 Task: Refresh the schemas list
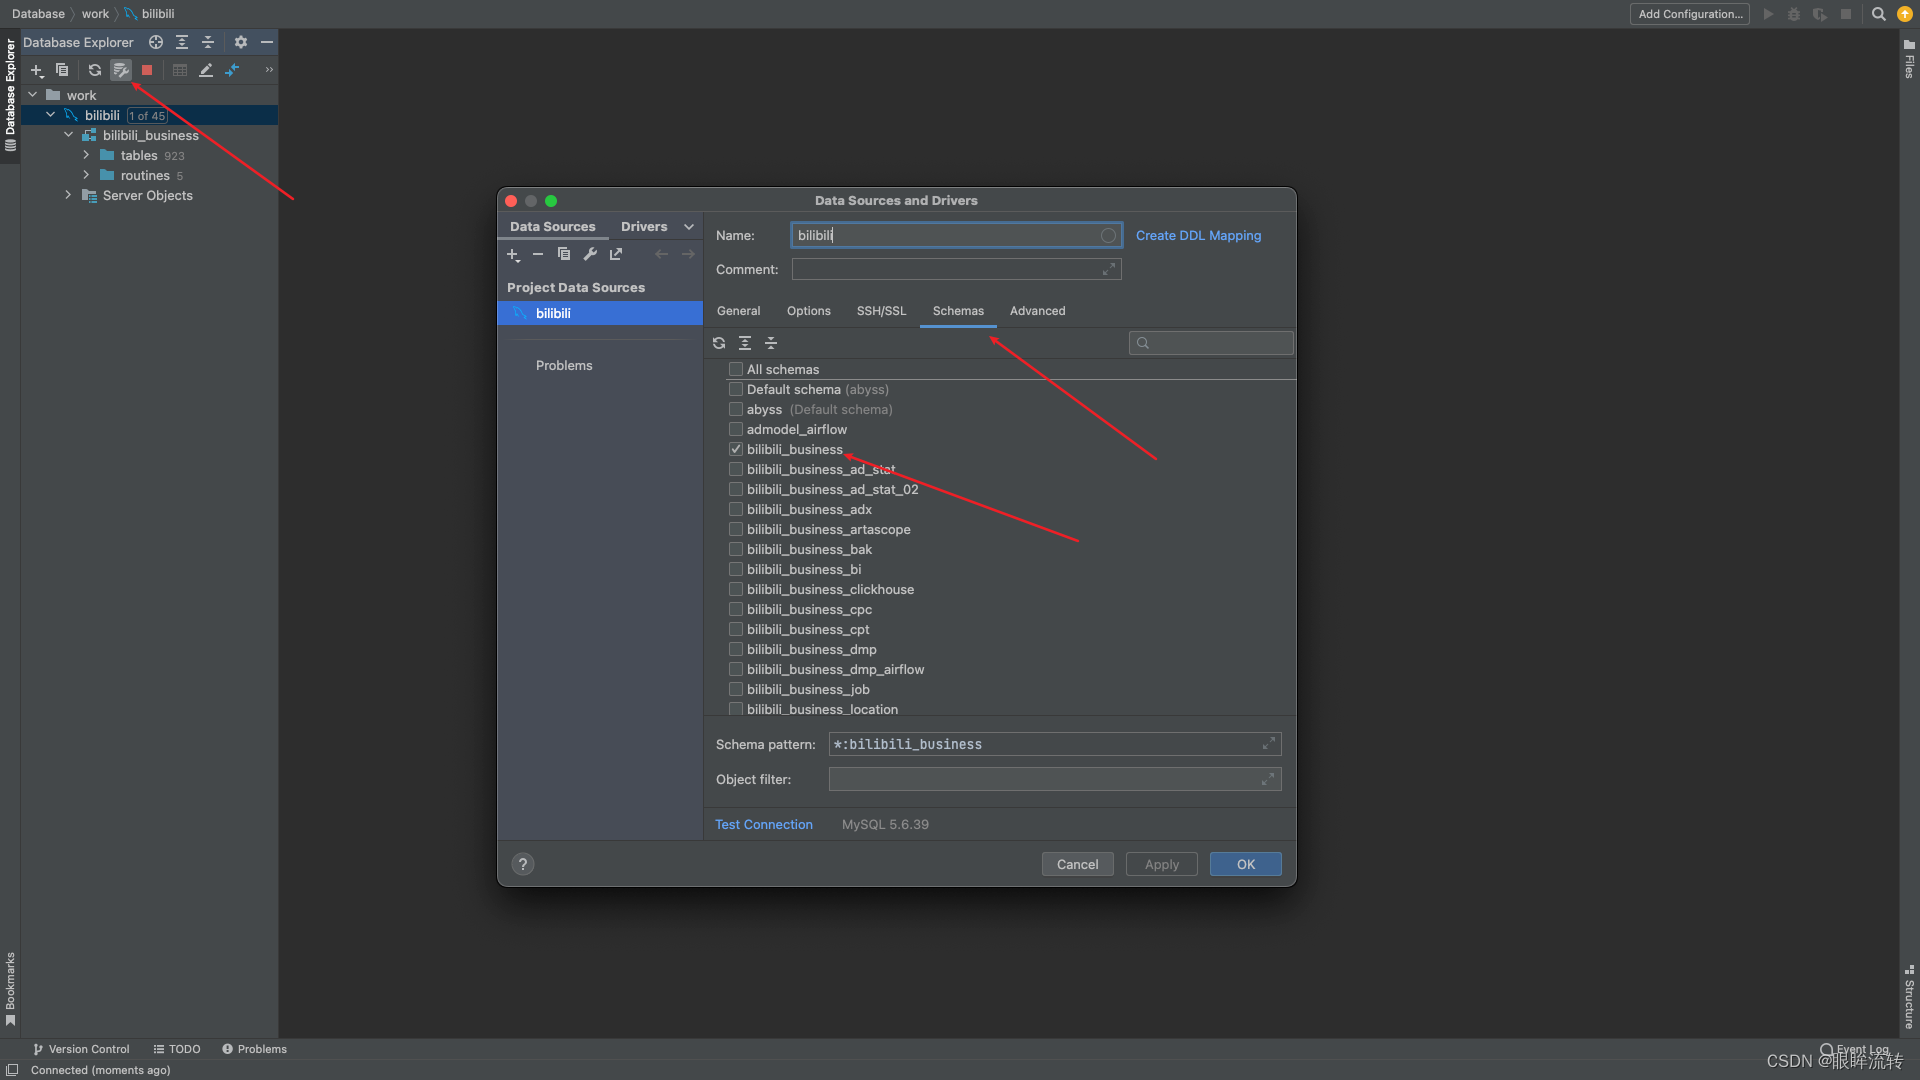(719, 343)
